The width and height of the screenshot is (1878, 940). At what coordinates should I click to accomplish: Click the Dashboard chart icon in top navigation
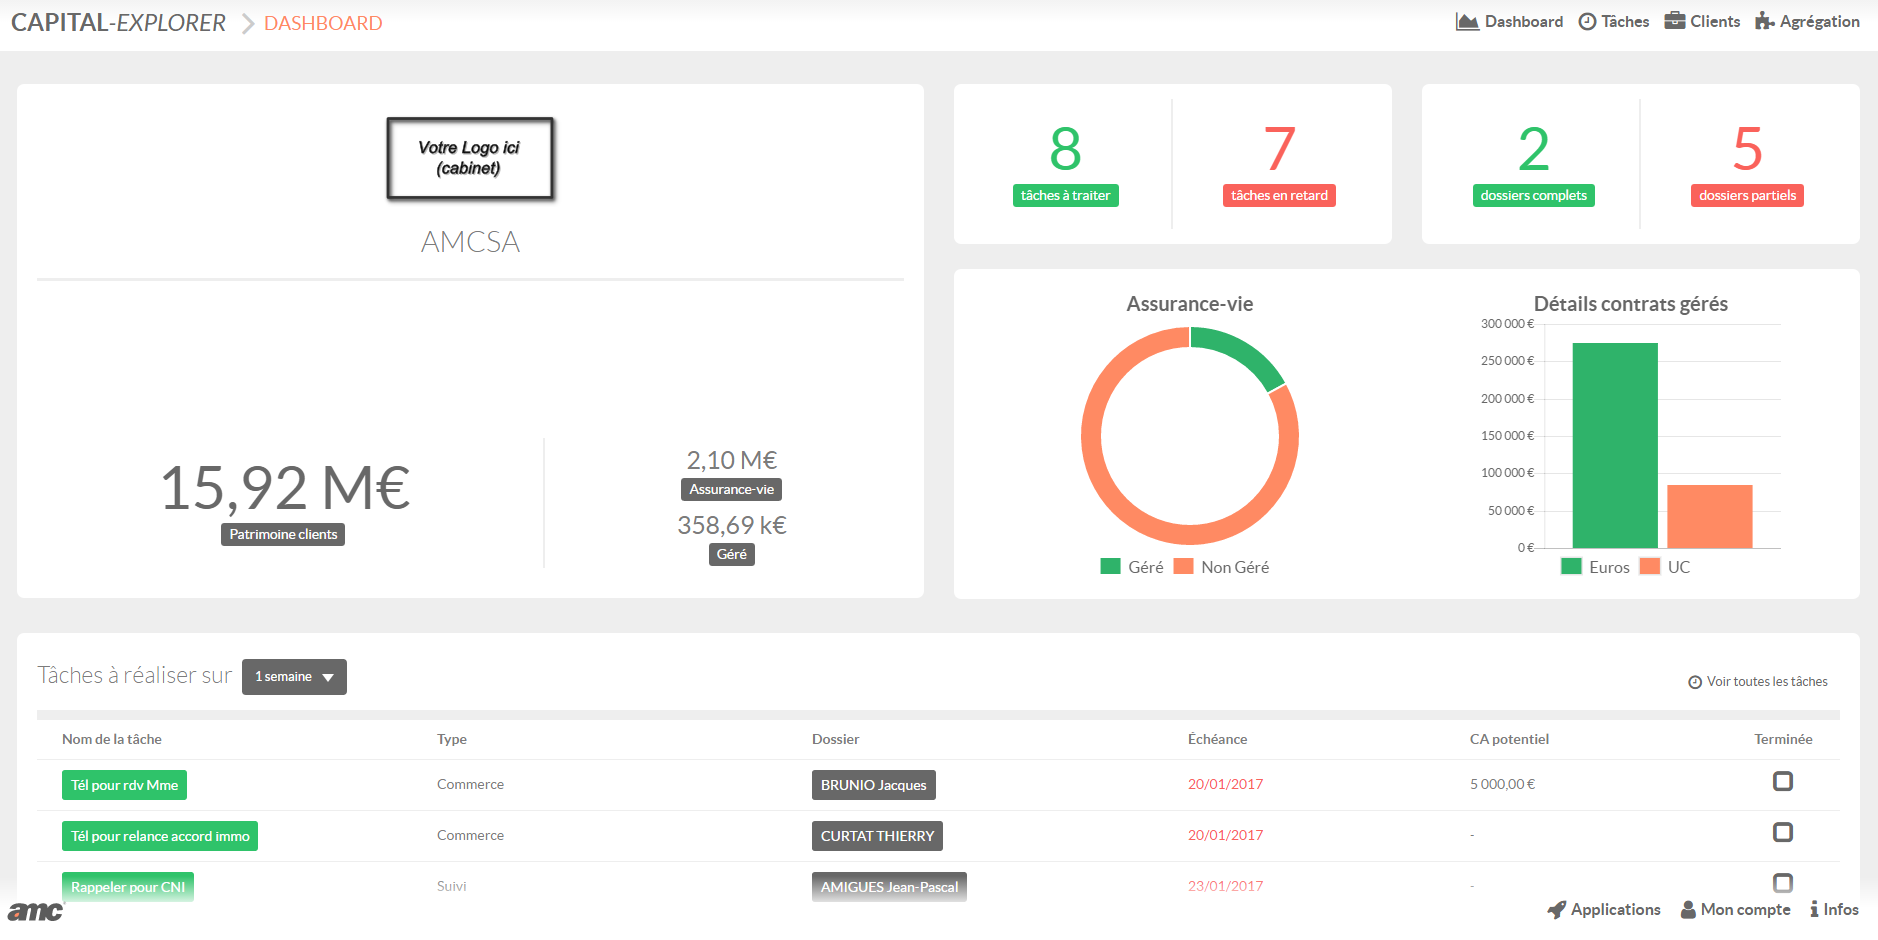pyautogui.click(x=1467, y=22)
